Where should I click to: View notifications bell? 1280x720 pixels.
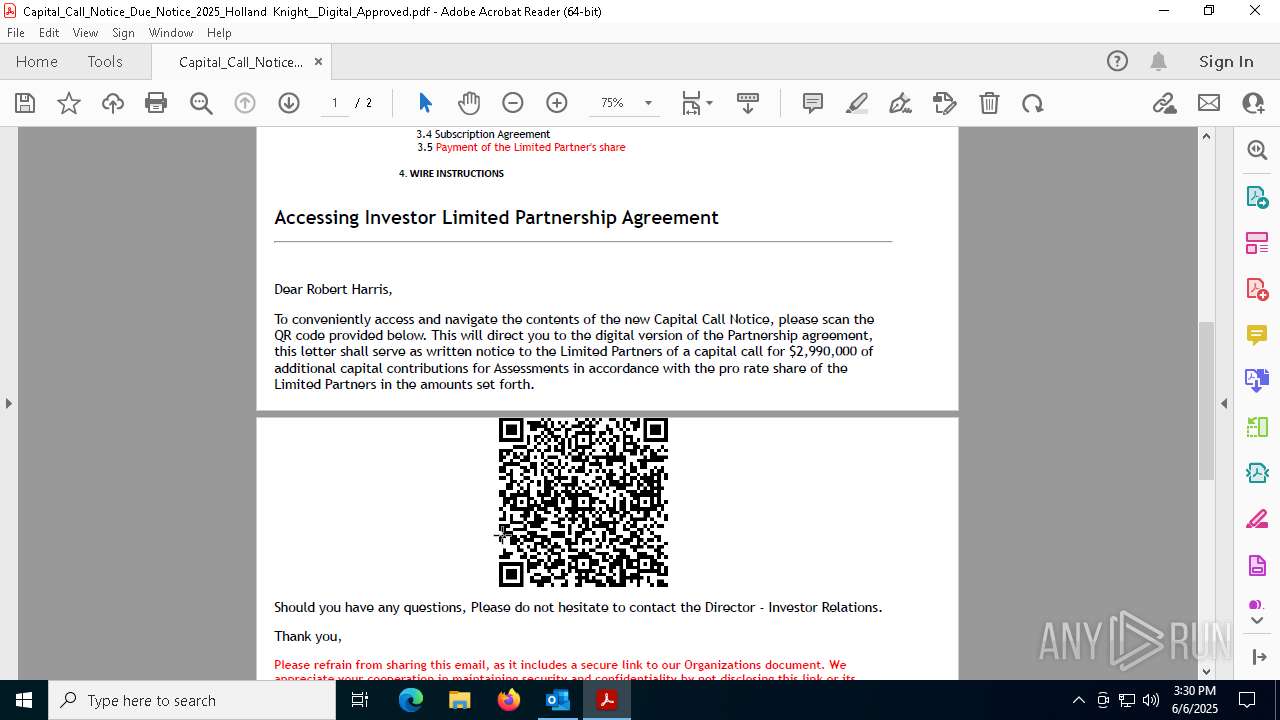point(1158,61)
